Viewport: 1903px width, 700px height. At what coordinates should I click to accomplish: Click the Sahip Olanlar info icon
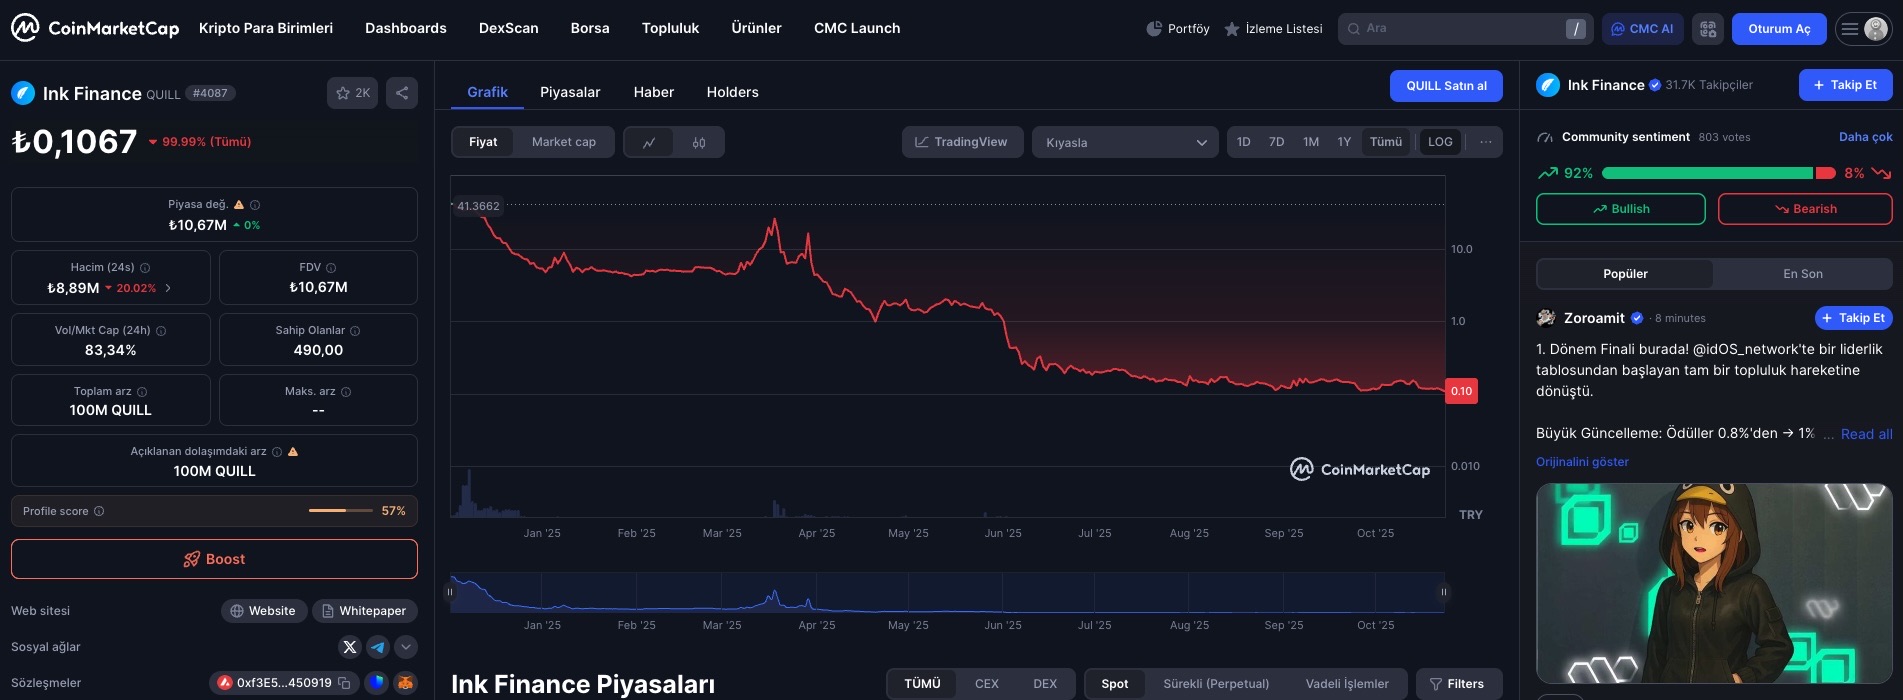pyautogui.click(x=355, y=331)
